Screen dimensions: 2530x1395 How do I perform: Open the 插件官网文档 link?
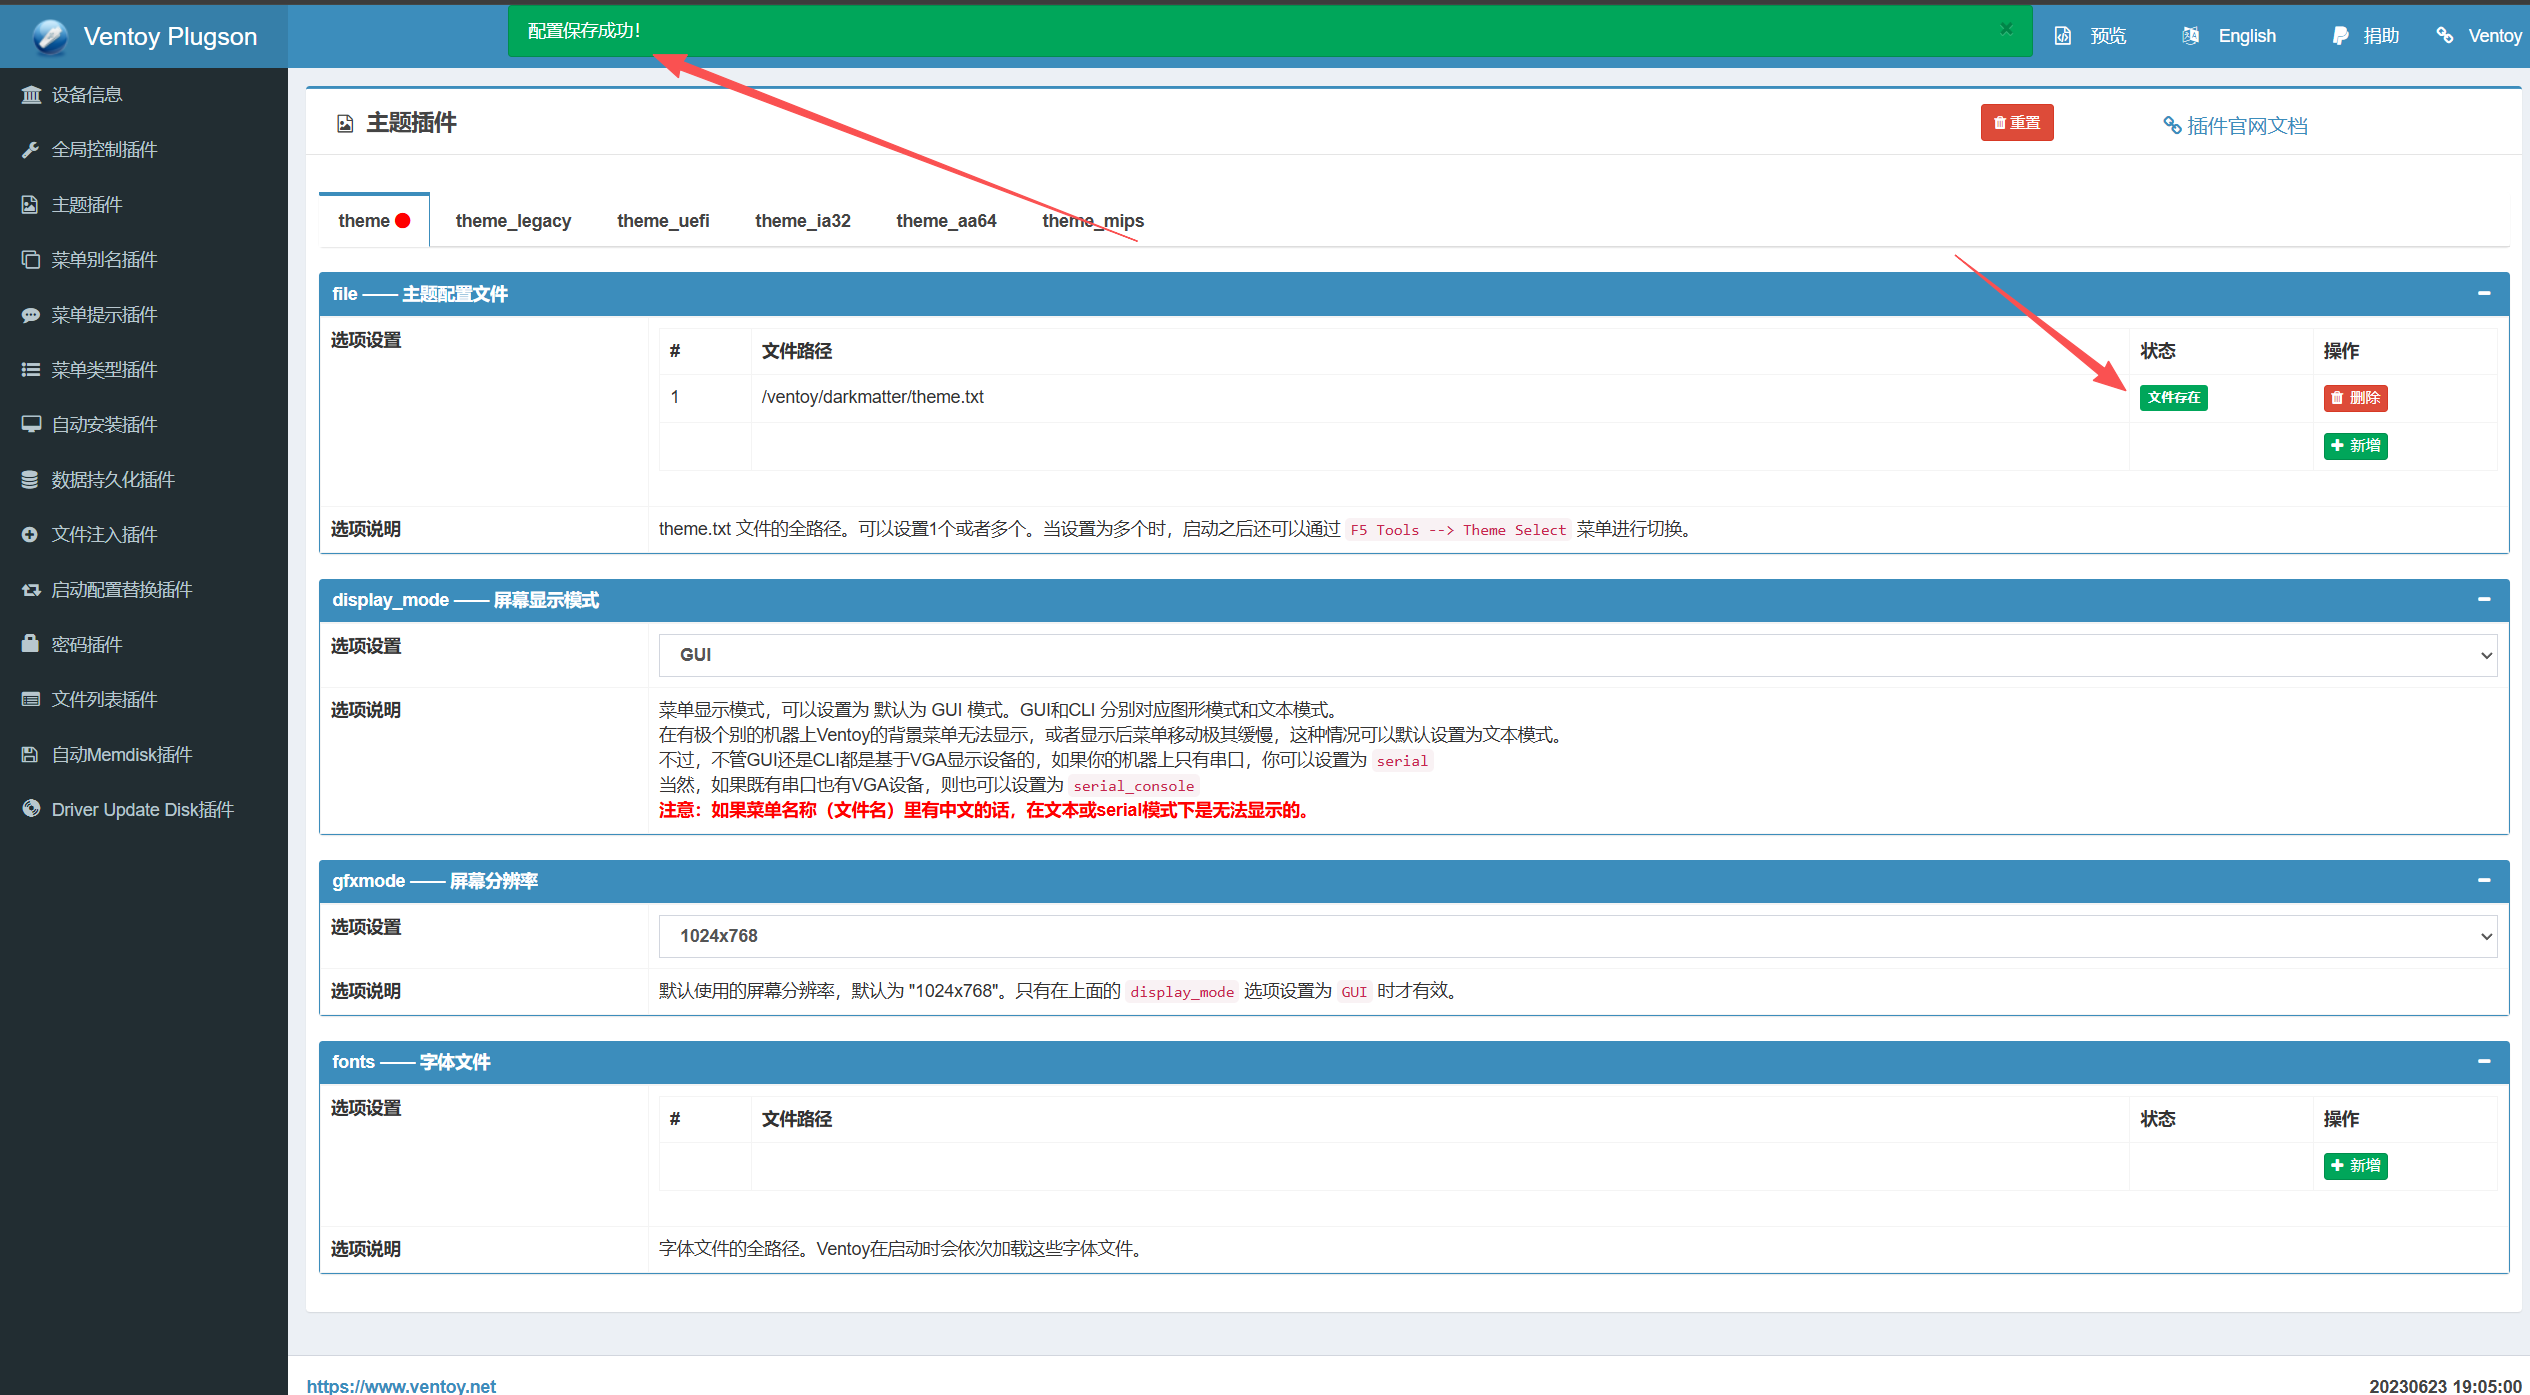(x=2236, y=126)
